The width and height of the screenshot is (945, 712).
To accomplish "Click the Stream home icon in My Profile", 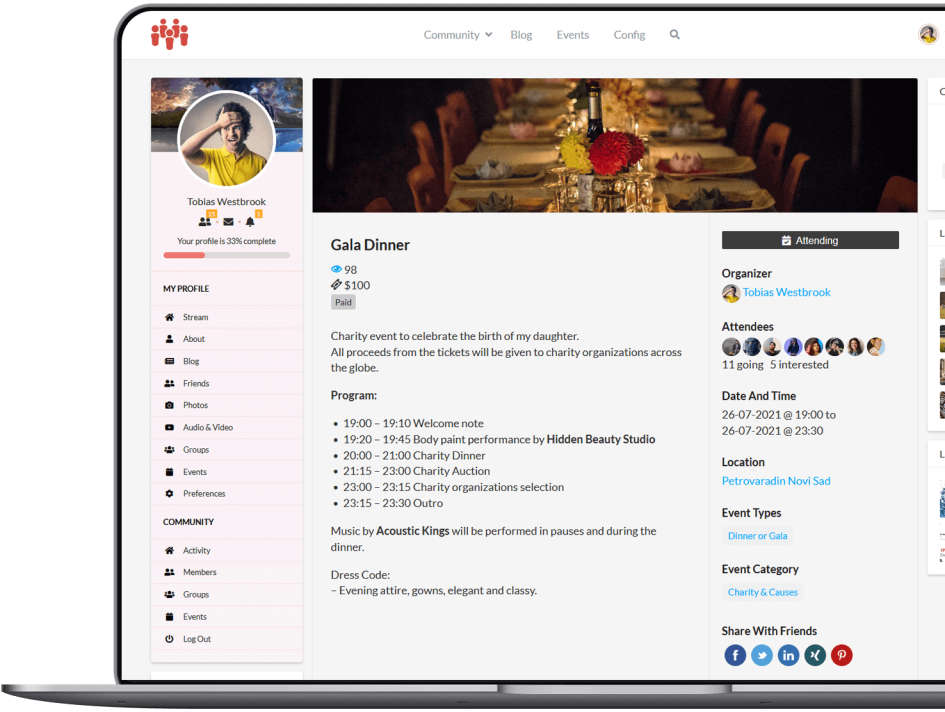I will coord(169,317).
